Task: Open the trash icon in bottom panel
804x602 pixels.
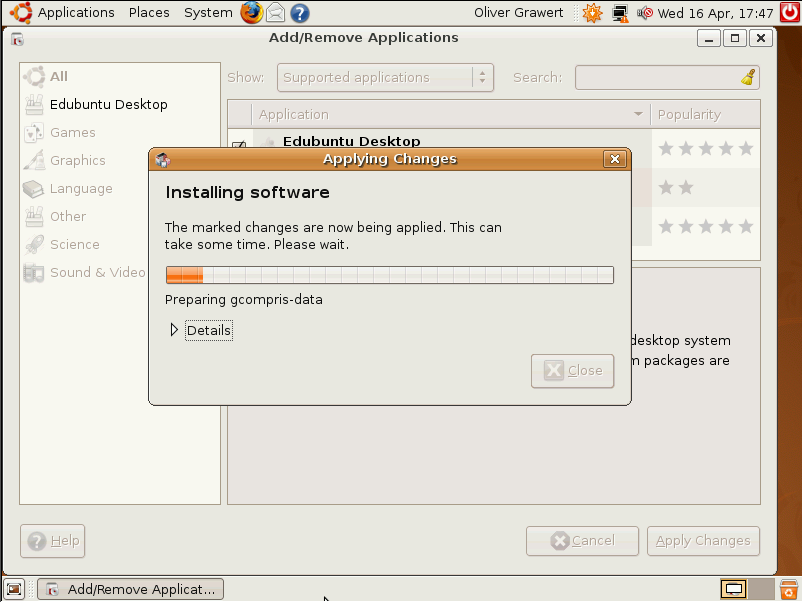Action: (789, 589)
